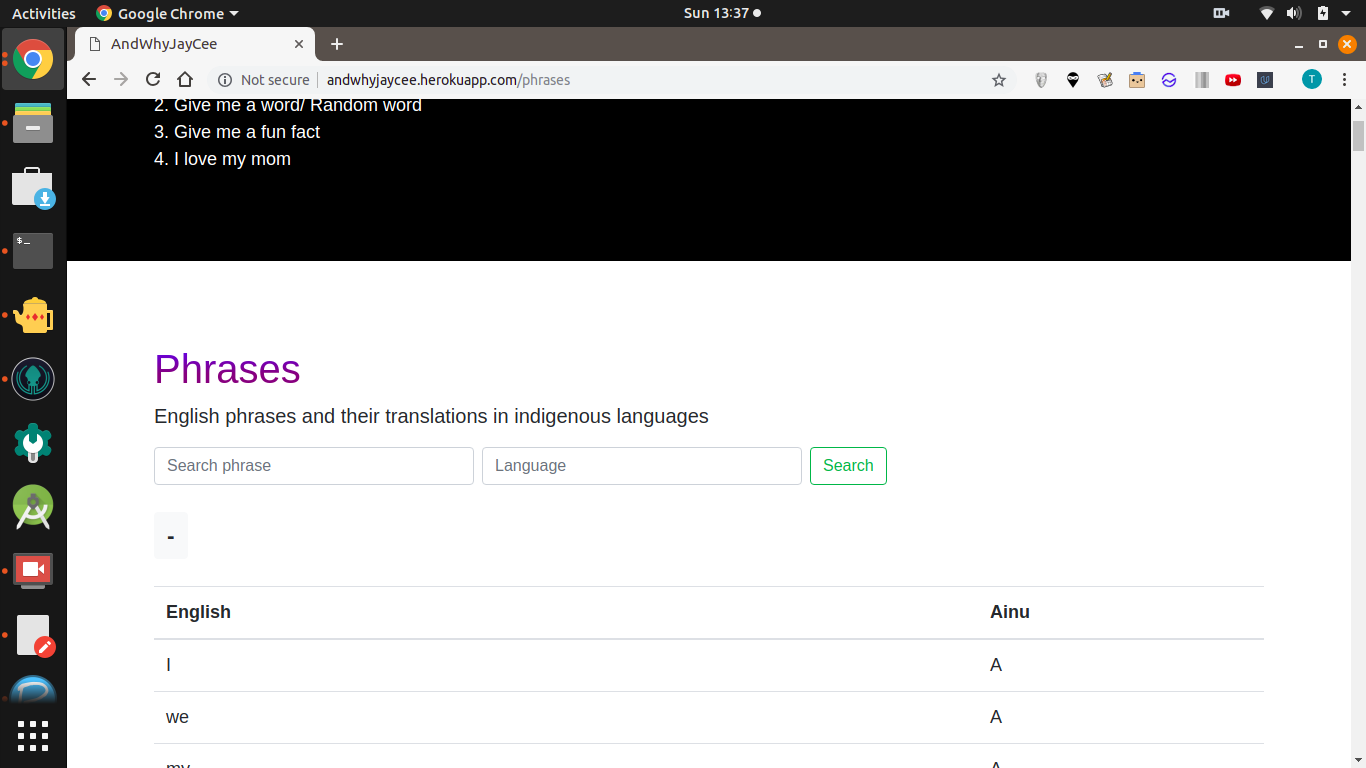Open the volume indicator in top bar
The height and width of the screenshot is (768, 1366).
[1294, 13]
